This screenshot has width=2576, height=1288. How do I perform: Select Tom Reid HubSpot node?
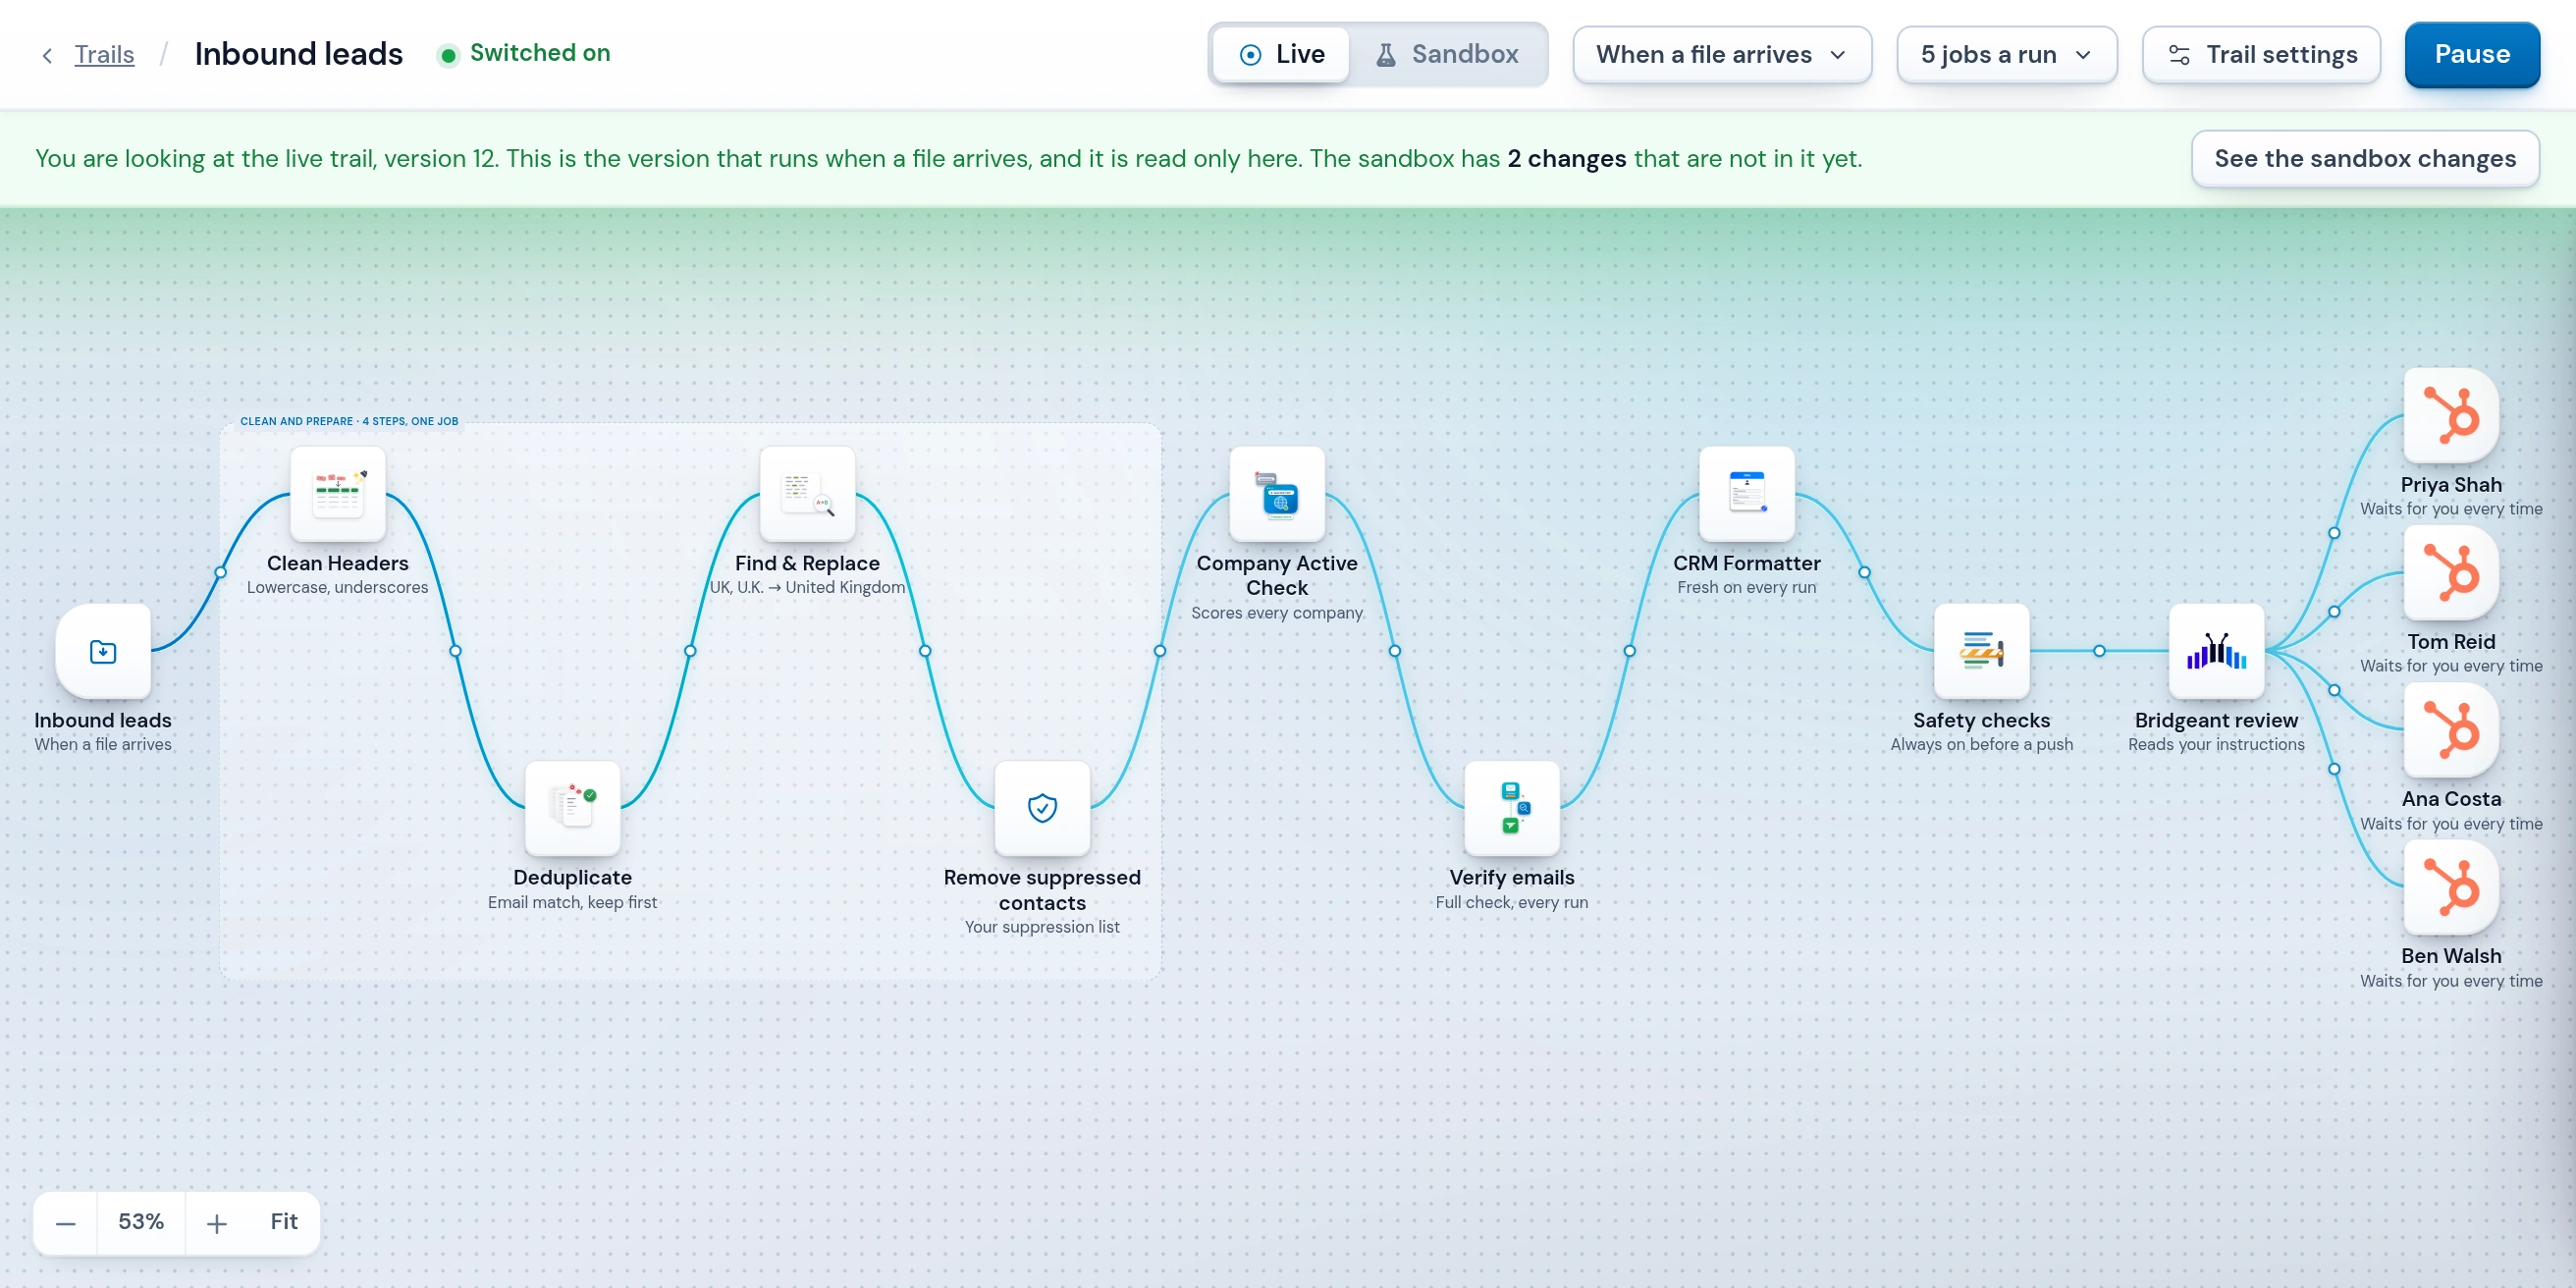(x=2452, y=573)
